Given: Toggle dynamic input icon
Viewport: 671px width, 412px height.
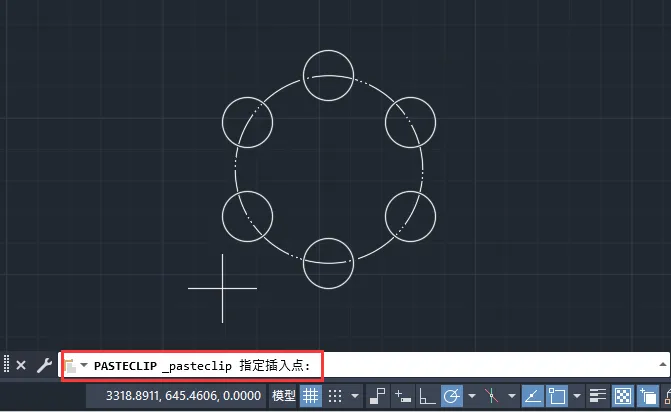Looking at the screenshot, I should 403,396.
